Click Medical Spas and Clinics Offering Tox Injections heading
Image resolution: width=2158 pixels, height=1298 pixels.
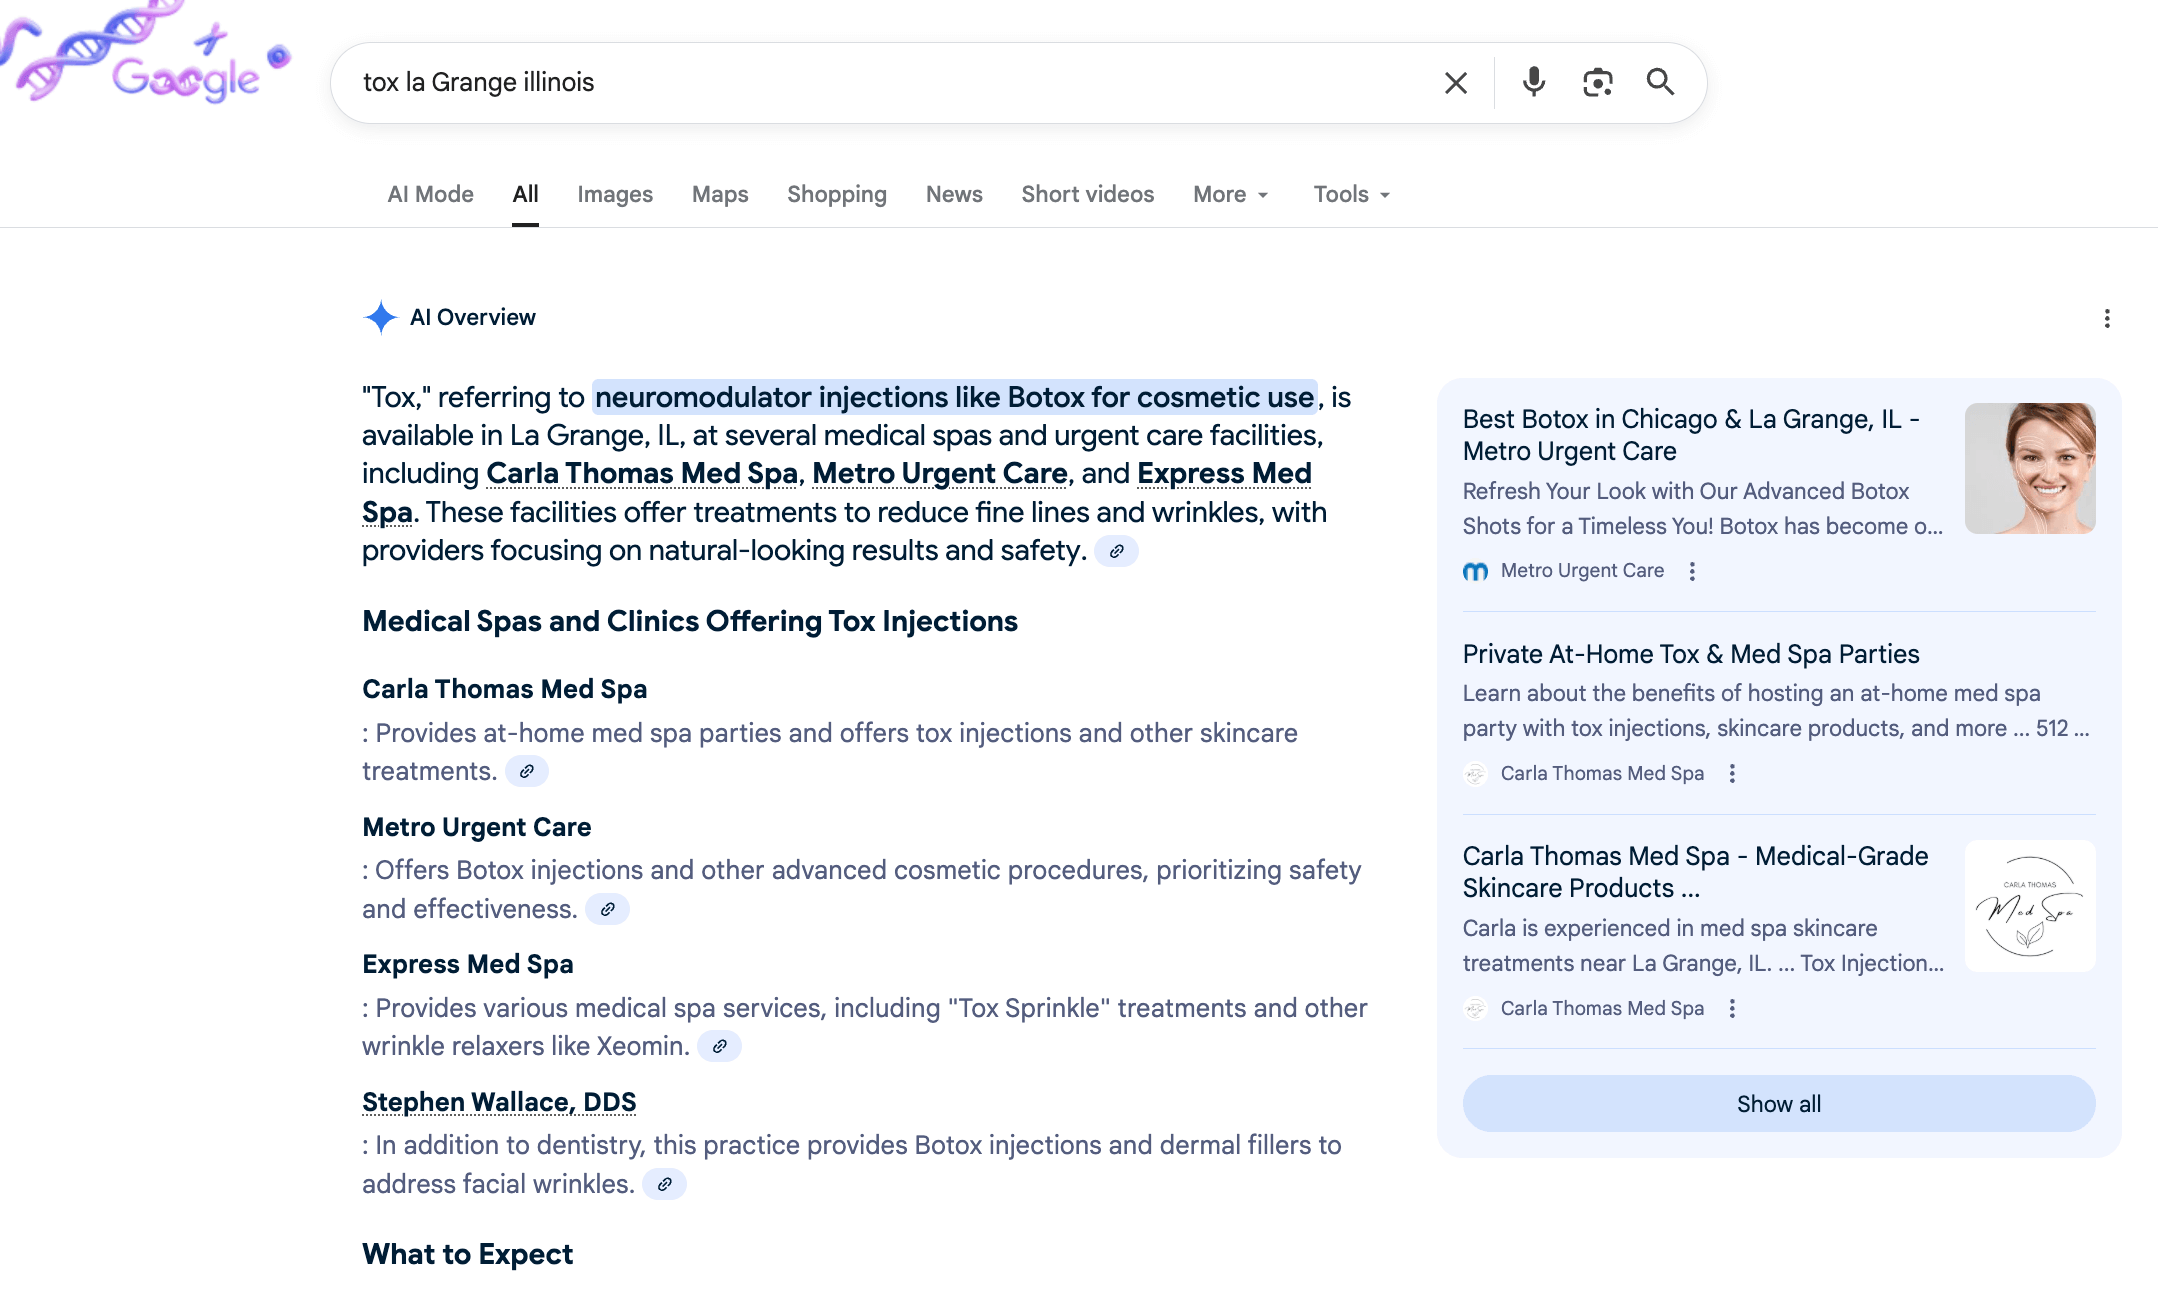click(x=690, y=621)
